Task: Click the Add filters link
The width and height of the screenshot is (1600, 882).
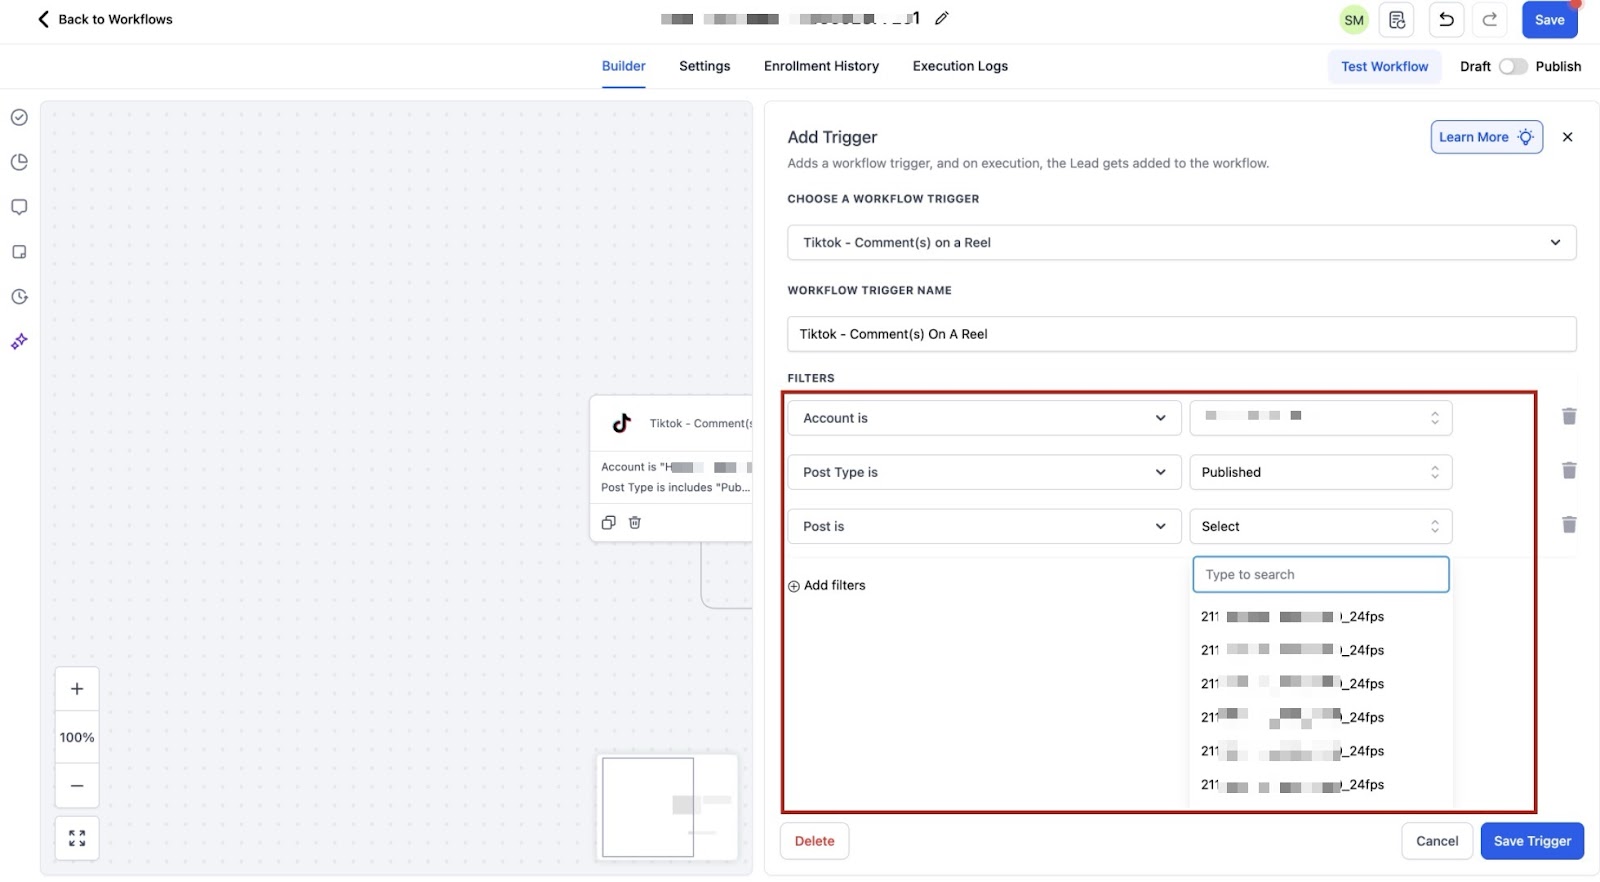Action: [827, 586]
